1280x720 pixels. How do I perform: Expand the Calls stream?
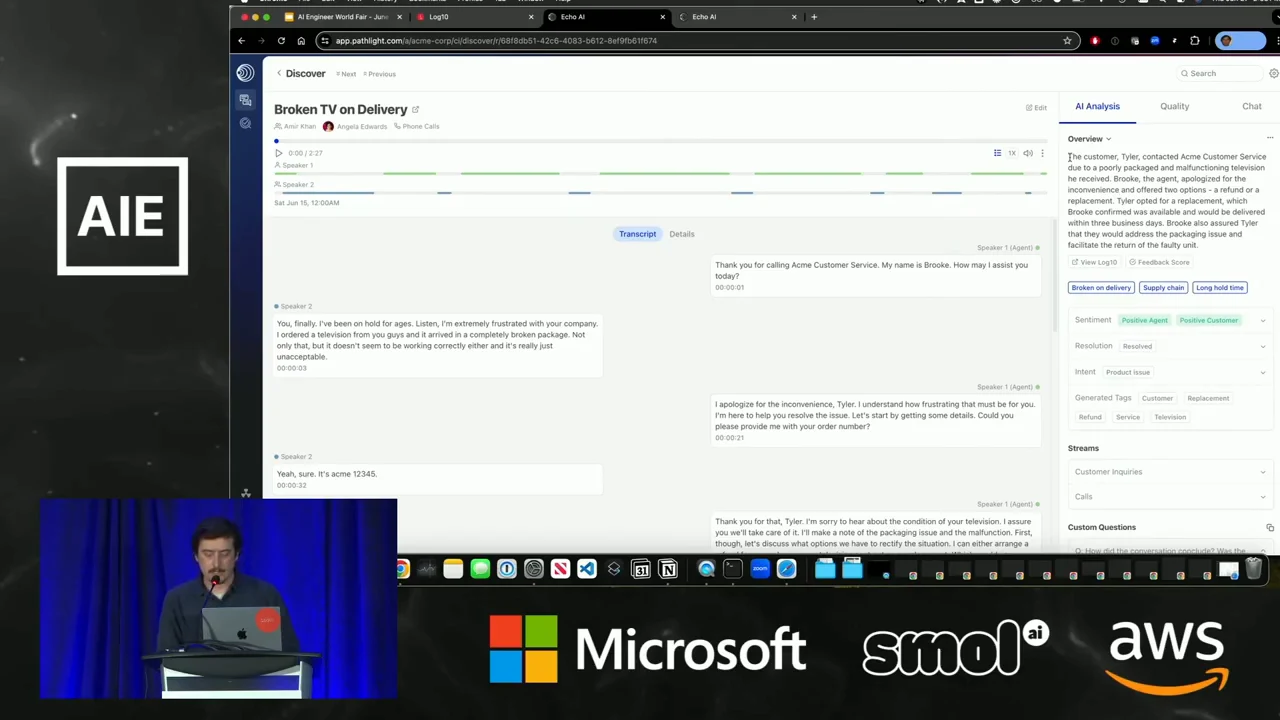(x=1170, y=497)
